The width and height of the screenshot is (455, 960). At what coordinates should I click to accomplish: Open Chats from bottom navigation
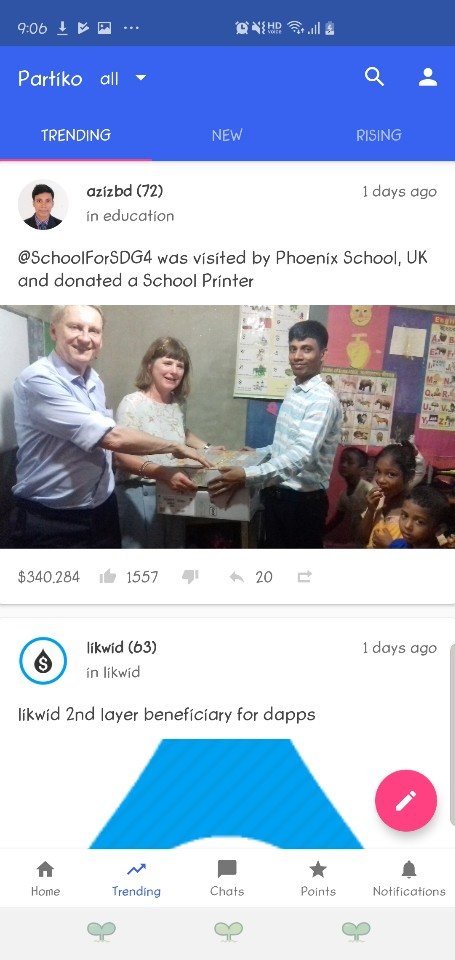(227, 879)
